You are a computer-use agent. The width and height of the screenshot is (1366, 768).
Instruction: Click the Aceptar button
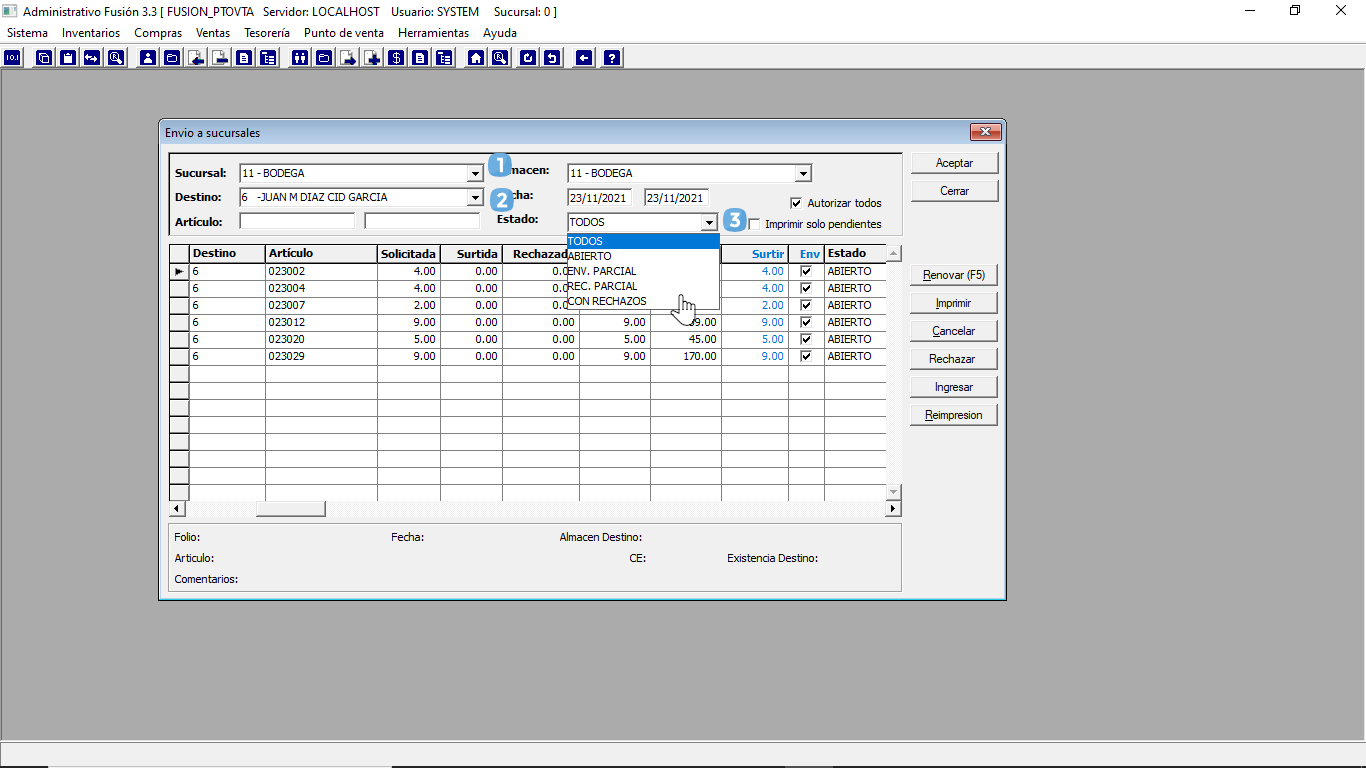pos(954,163)
